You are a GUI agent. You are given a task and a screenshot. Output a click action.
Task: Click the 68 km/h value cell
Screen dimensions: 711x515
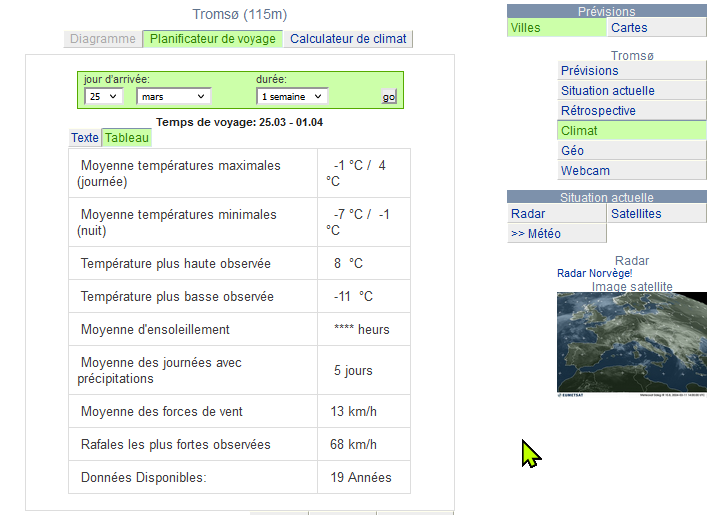(364, 444)
